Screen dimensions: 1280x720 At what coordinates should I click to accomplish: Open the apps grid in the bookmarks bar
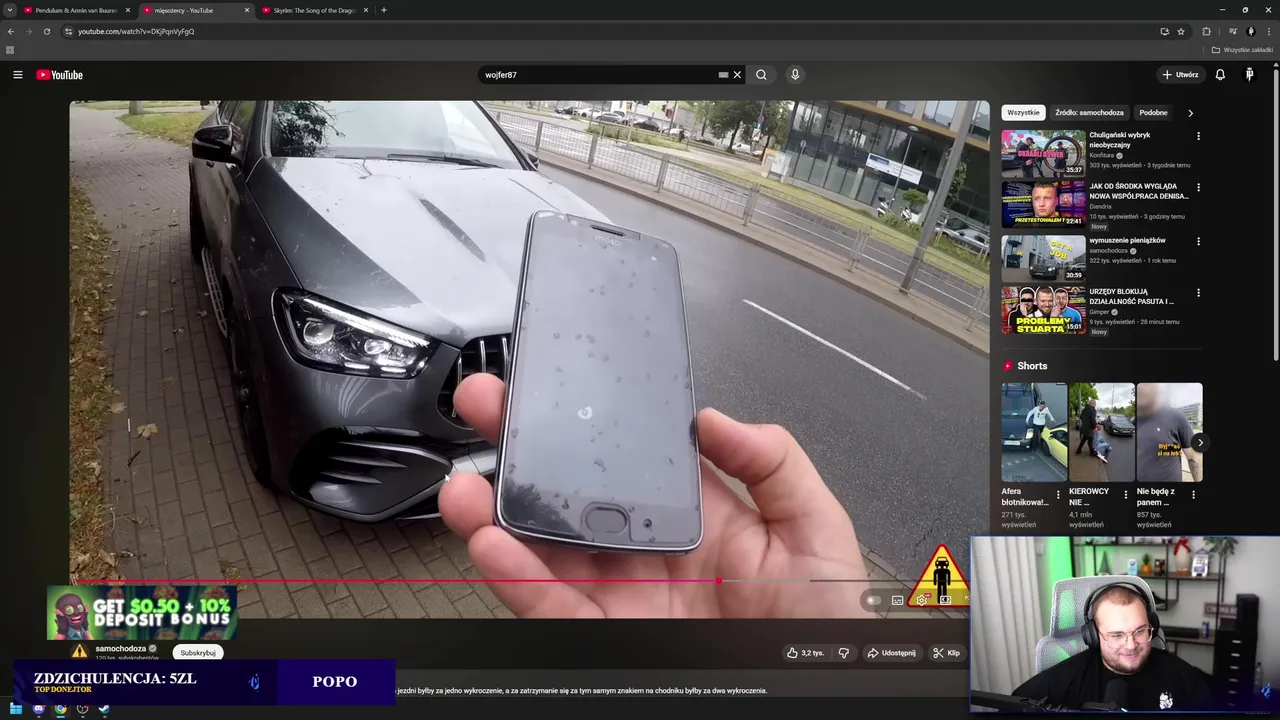tap(10, 50)
